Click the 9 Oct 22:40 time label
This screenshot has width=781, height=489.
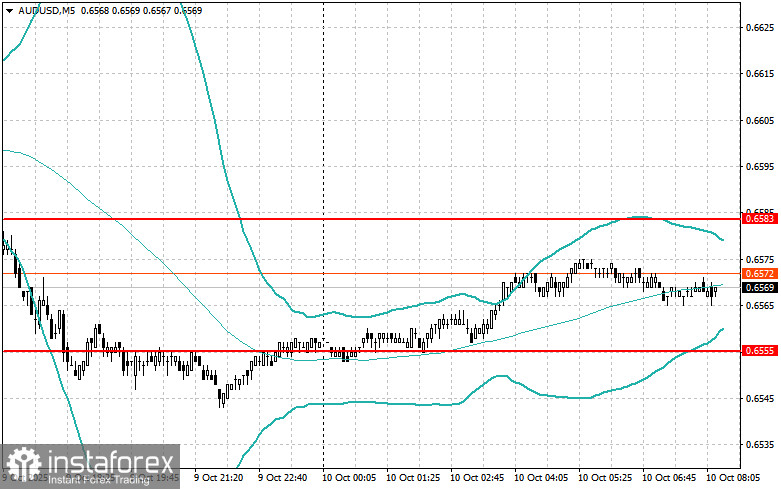[282, 478]
